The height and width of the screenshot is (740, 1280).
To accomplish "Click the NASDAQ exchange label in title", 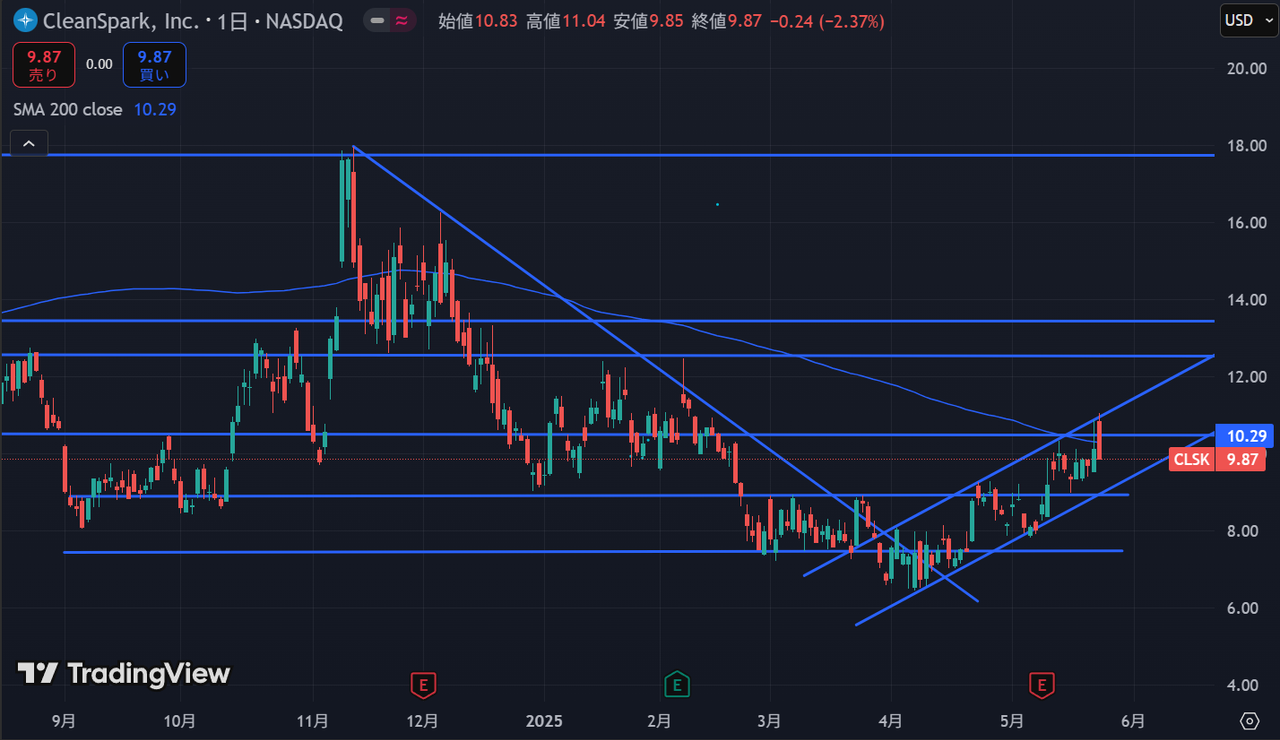I will [302, 21].
